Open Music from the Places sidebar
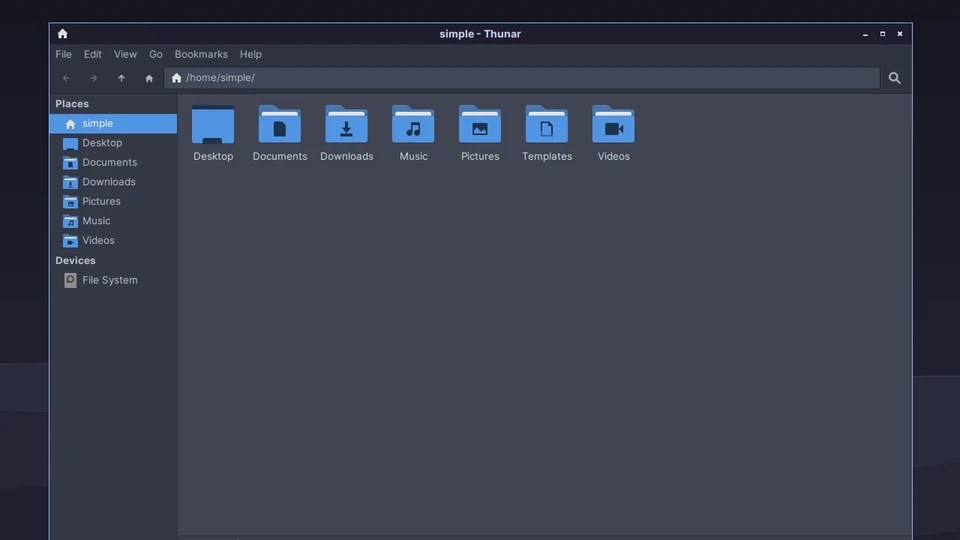 [113, 221]
